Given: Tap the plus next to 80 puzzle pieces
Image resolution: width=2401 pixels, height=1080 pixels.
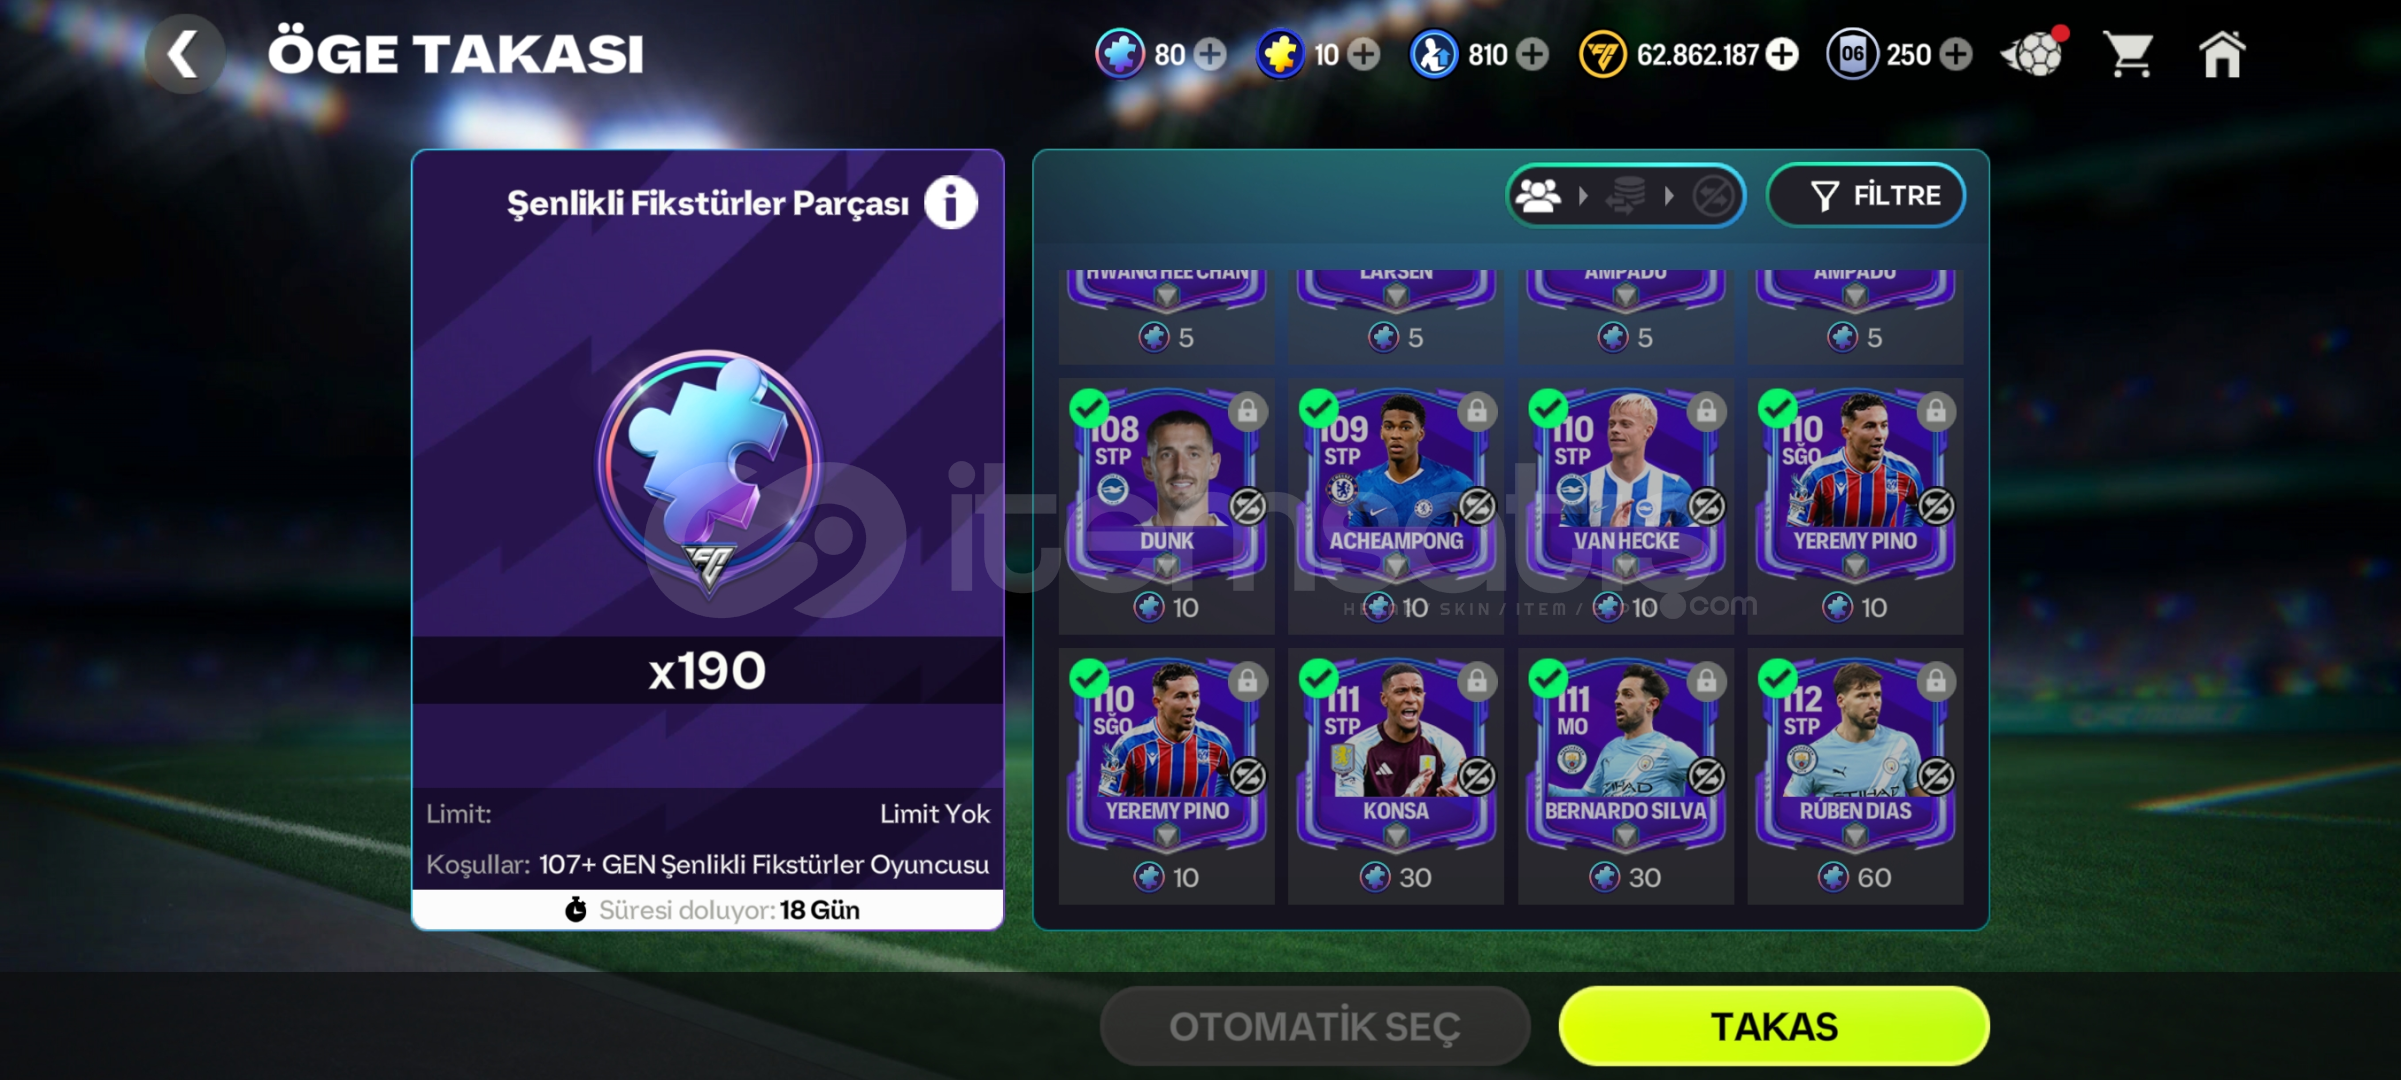Looking at the screenshot, I should [x=1210, y=54].
